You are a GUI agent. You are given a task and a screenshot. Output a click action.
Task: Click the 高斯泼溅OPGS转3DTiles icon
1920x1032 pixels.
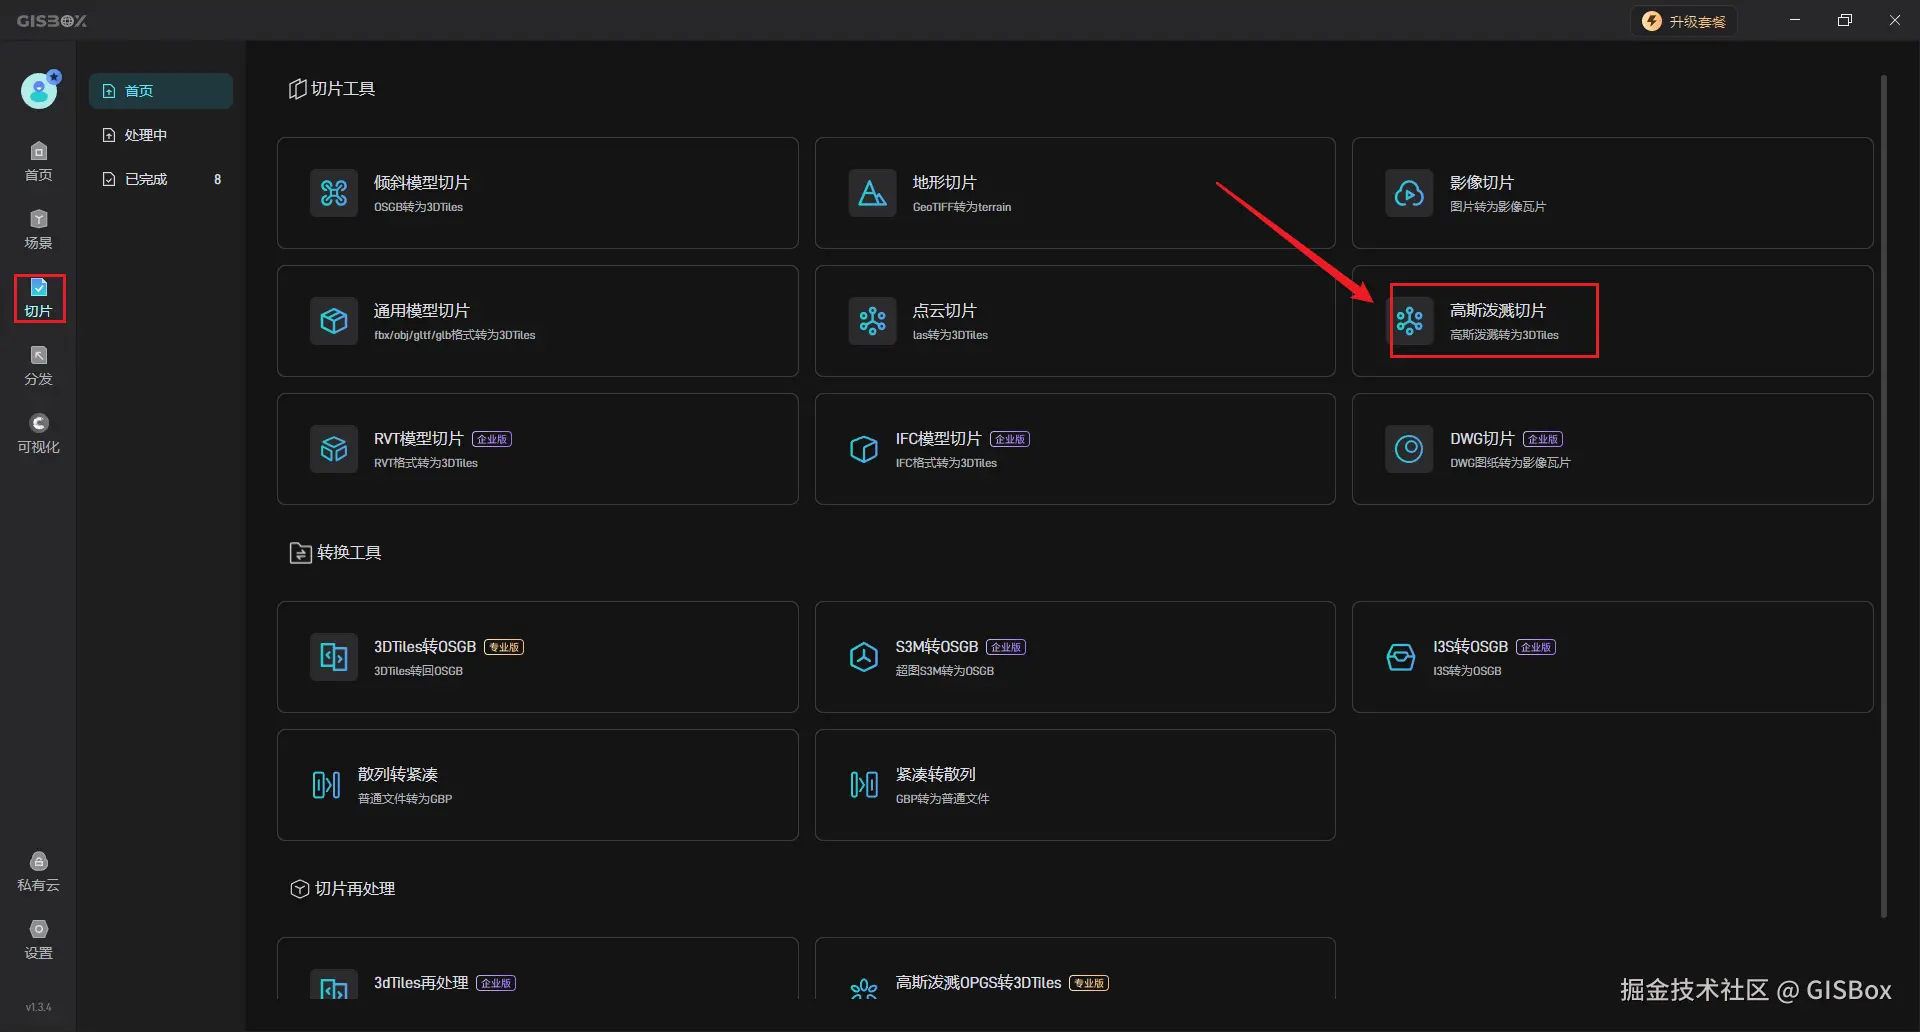click(x=864, y=988)
